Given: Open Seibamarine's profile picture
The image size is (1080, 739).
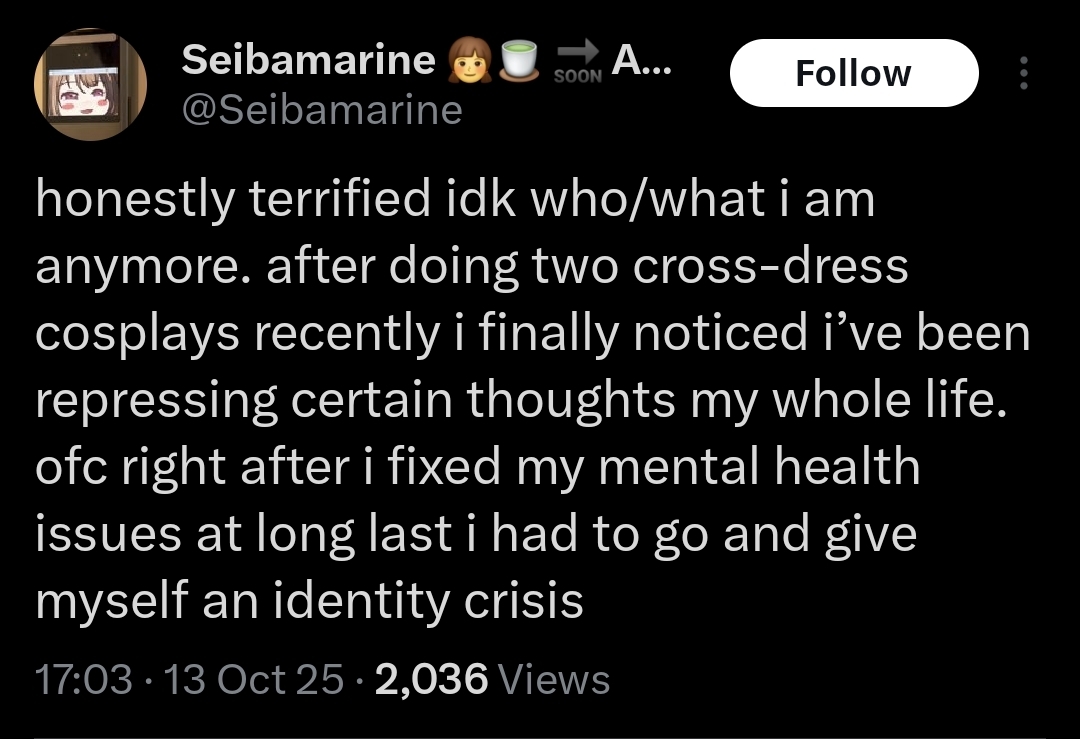Looking at the screenshot, I should [91, 85].
